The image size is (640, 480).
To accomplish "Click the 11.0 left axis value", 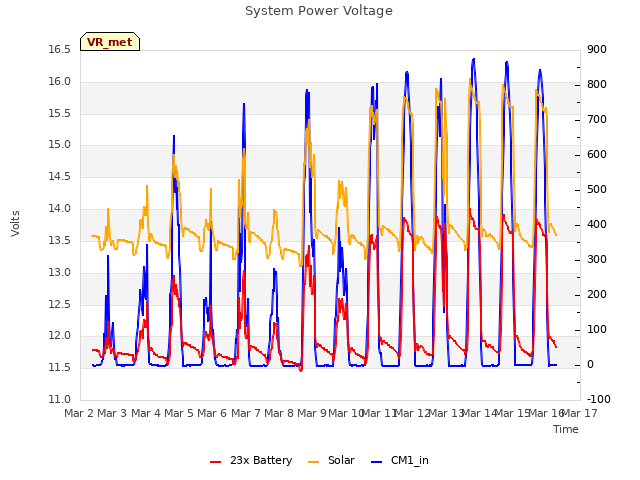I will coord(60,400).
